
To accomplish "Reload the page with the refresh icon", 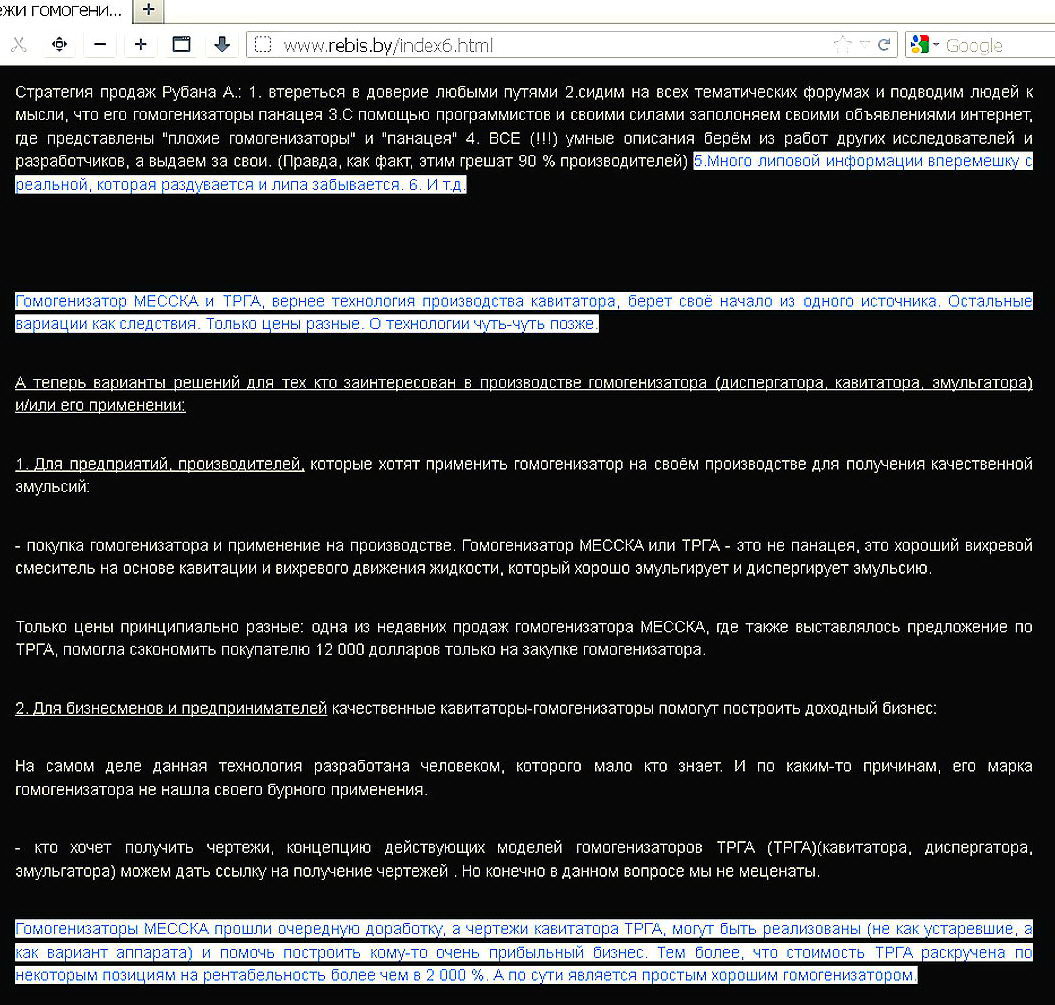I will [x=884, y=45].
